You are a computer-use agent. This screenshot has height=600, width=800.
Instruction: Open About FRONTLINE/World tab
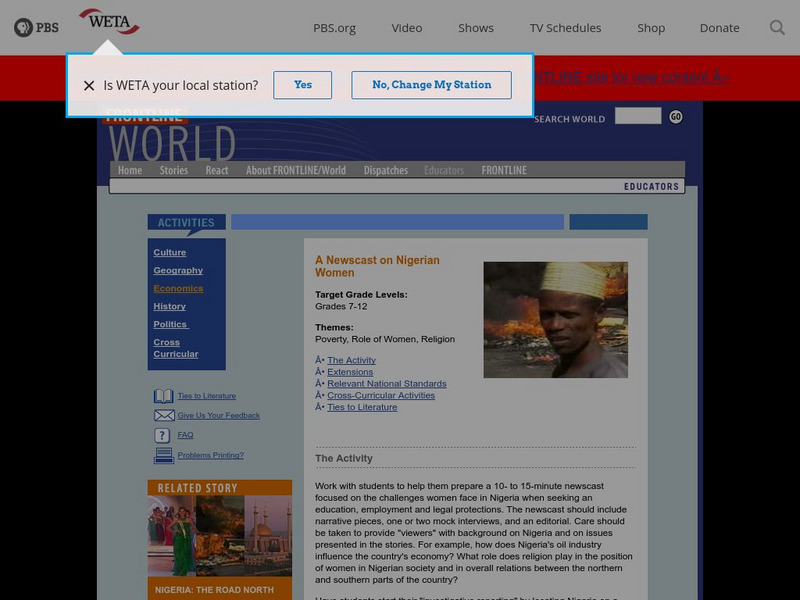[x=296, y=170]
